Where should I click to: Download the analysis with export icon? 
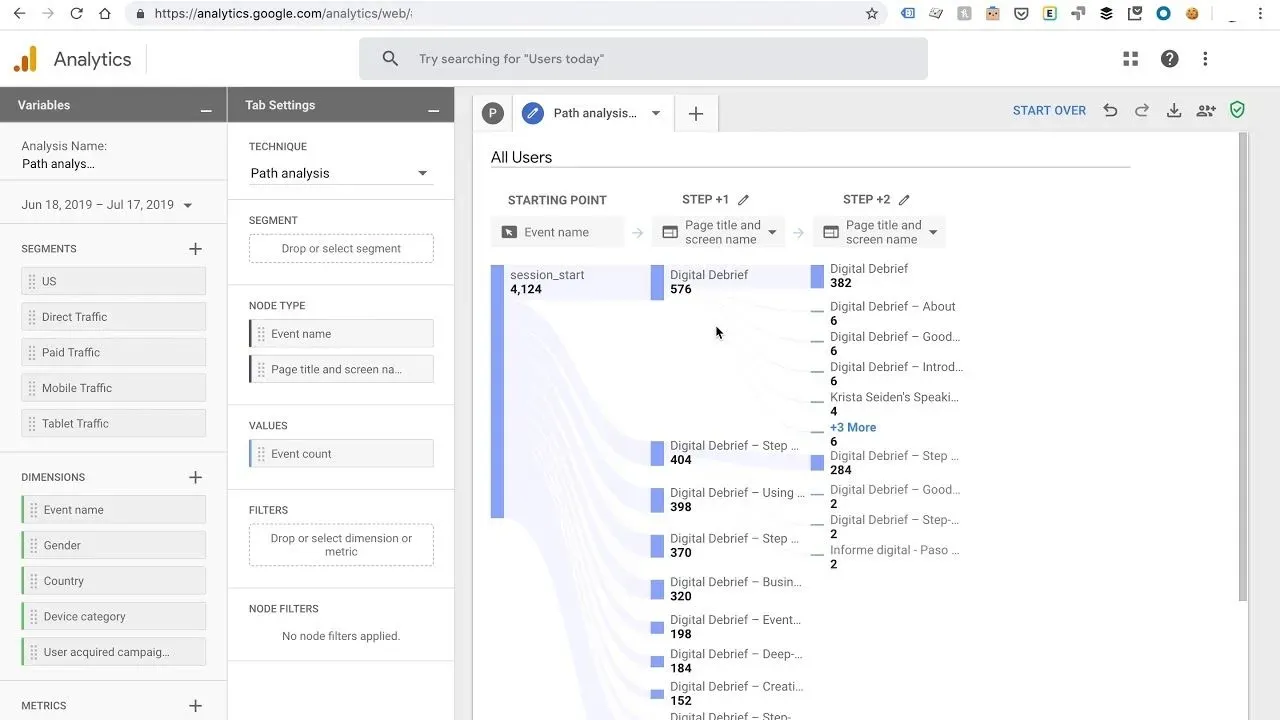tap(1174, 111)
